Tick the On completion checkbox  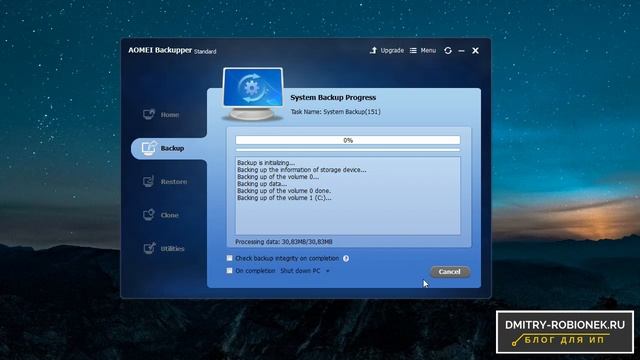pyautogui.click(x=229, y=270)
